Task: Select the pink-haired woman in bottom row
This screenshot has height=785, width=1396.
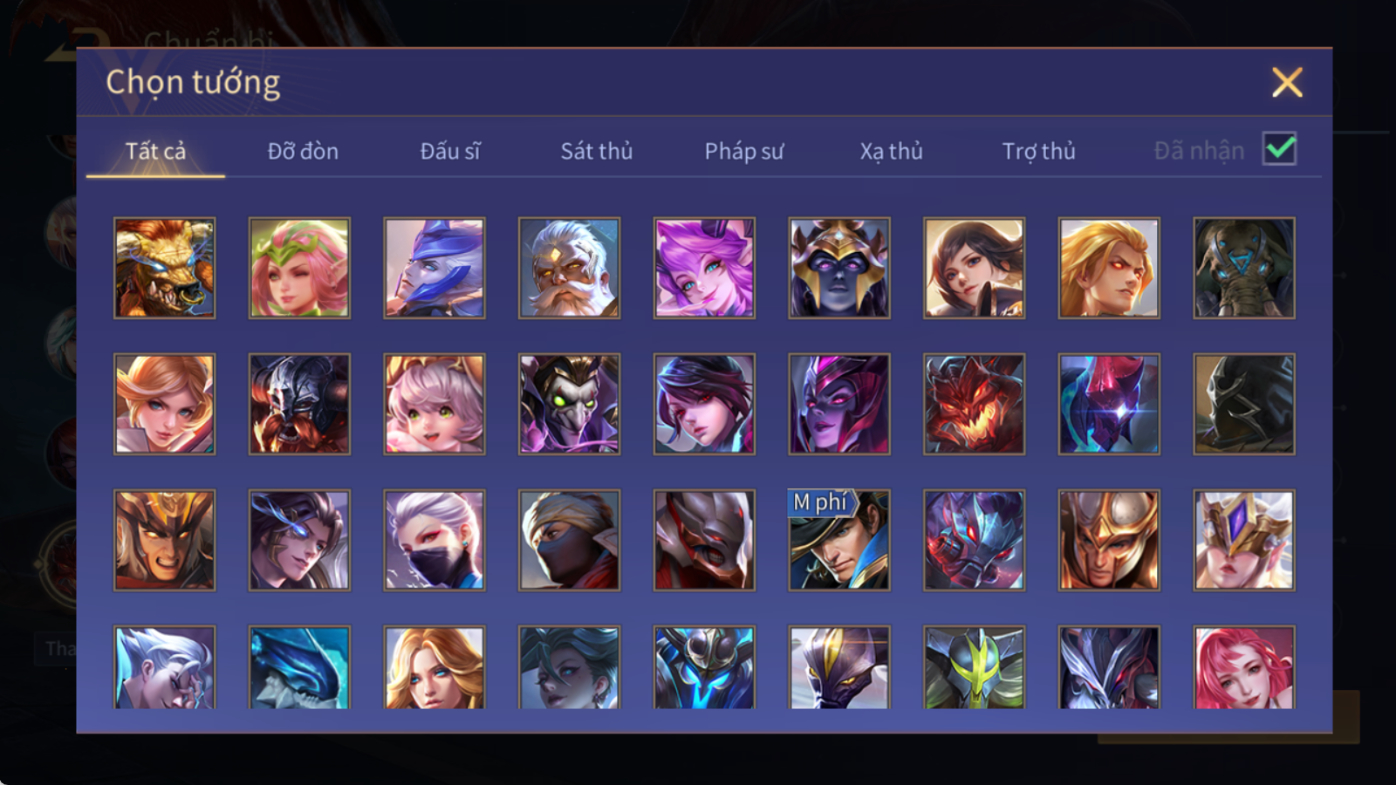Action: 1244,667
